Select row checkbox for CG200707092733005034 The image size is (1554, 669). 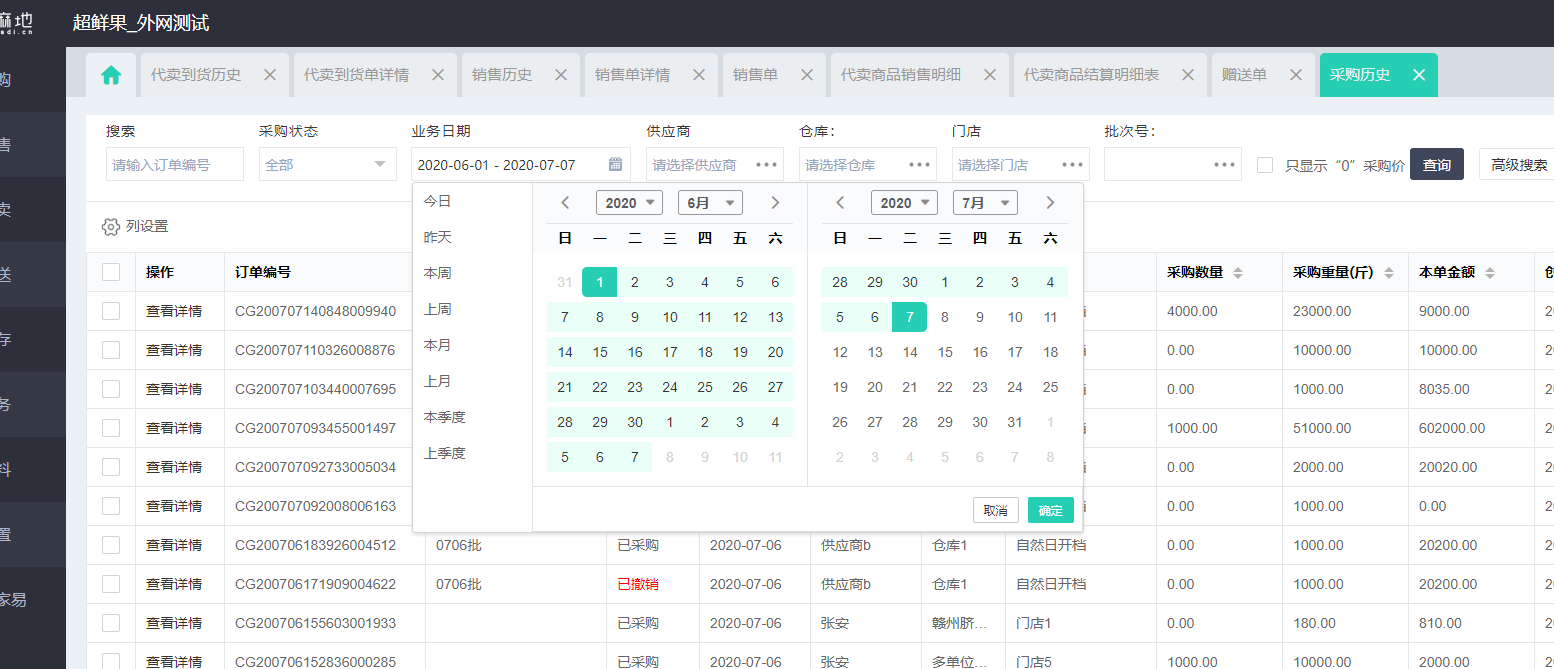point(111,467)
